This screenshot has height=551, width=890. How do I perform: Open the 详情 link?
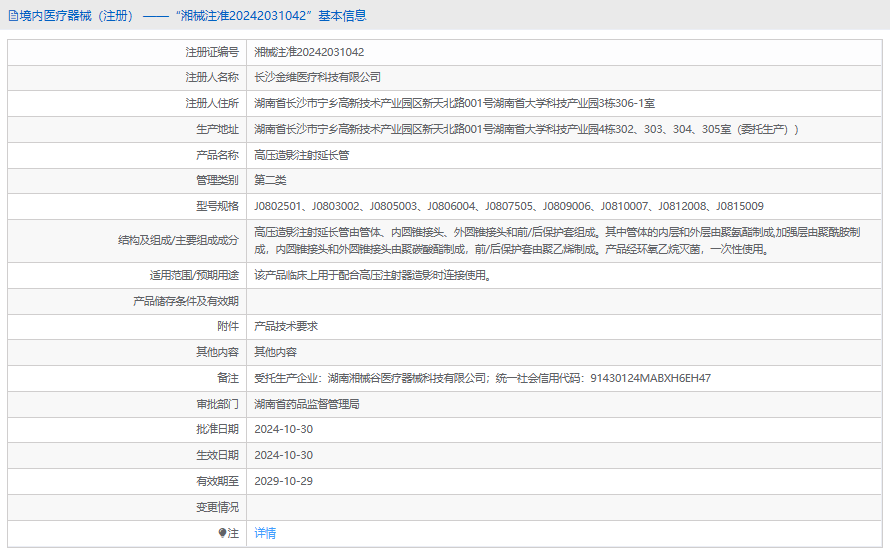tap(265, 533)
